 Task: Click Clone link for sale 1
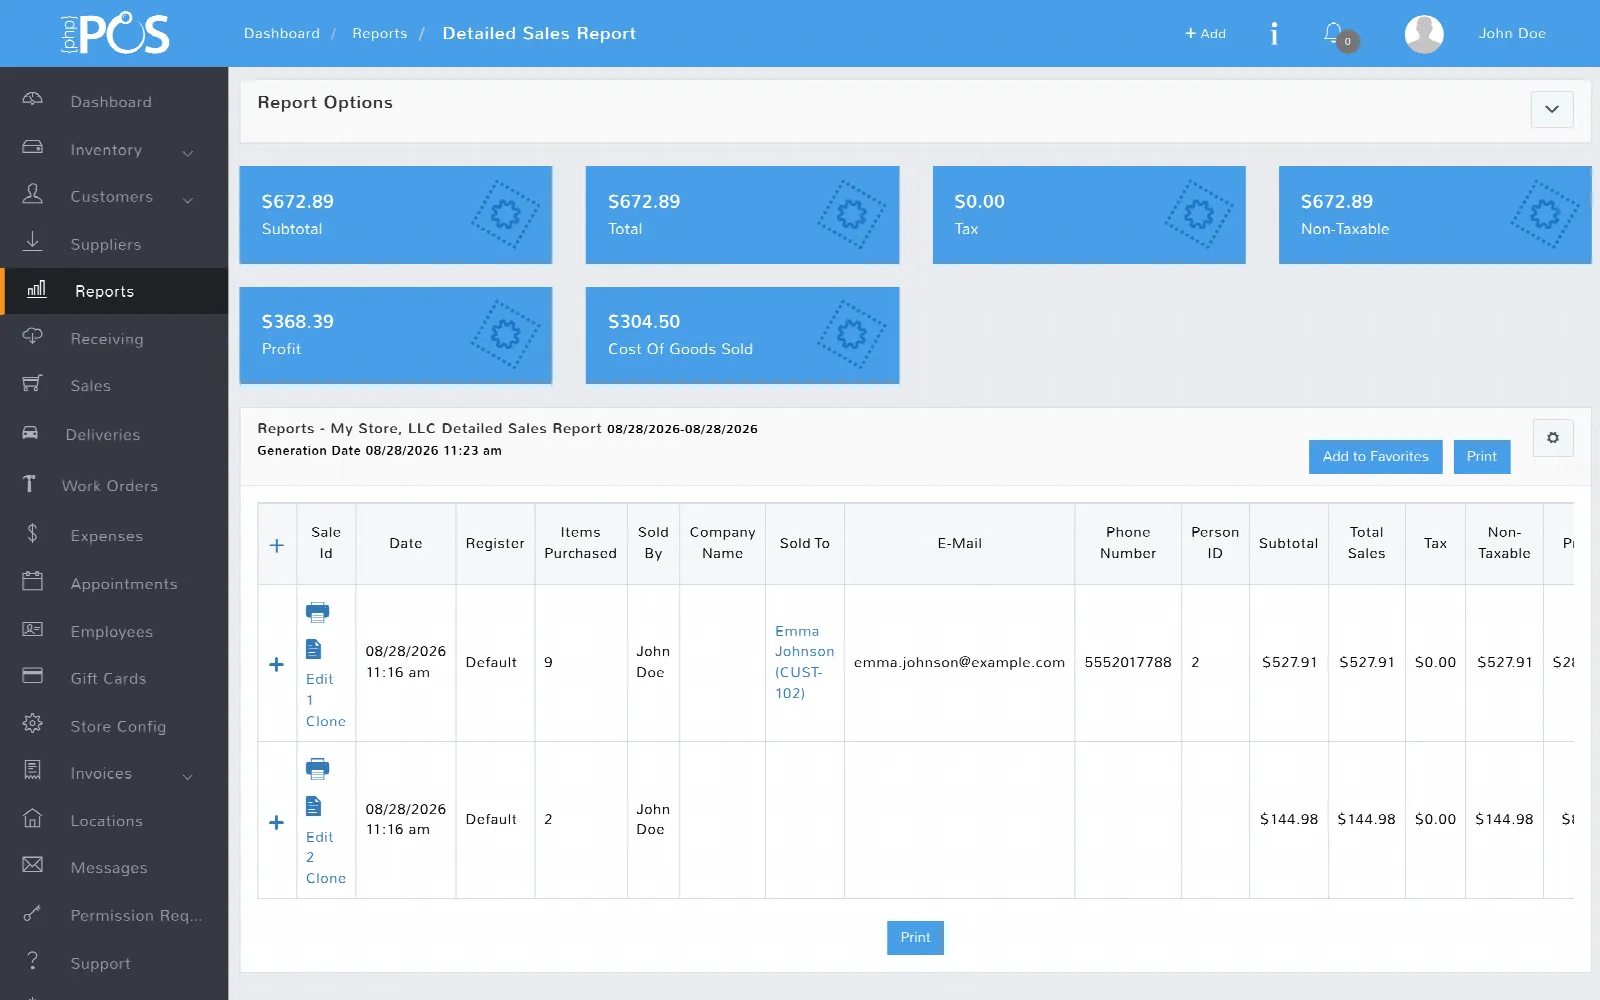(326, 722)
